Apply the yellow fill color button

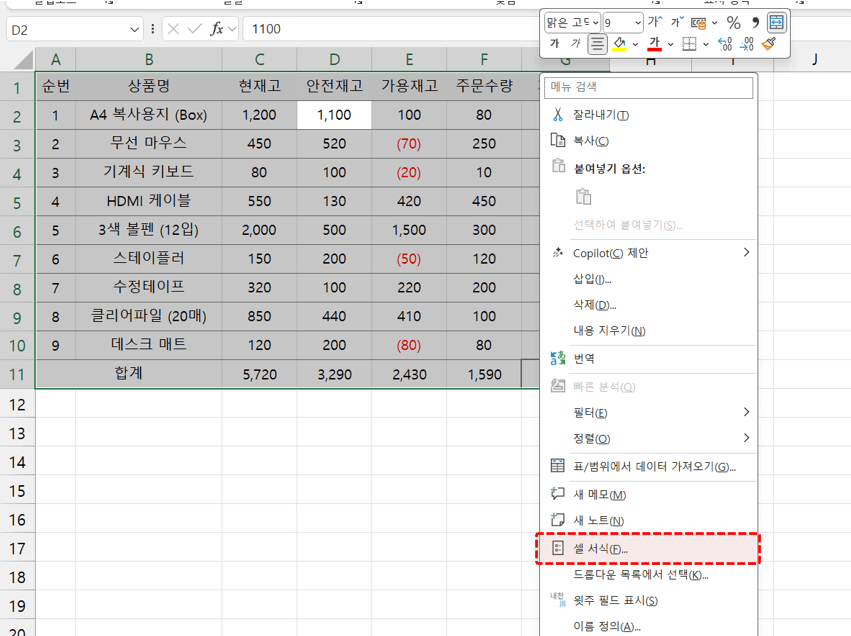pyautogui.click(x=619, y=44)
